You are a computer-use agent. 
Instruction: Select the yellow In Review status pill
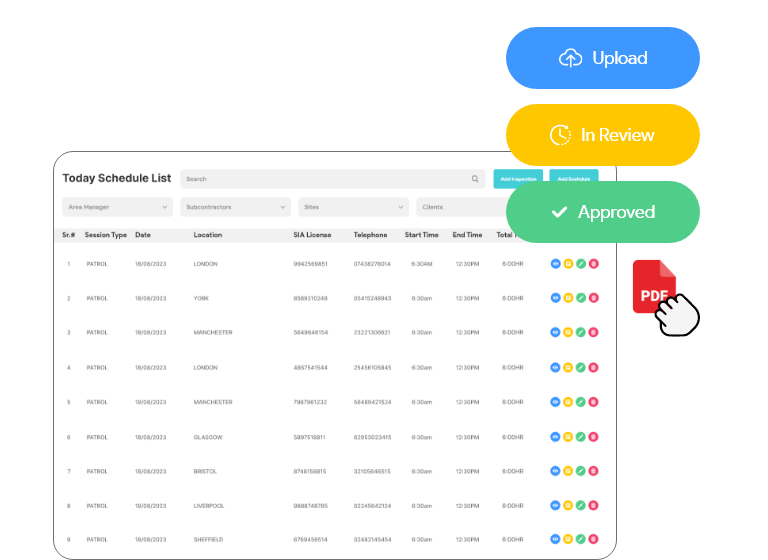(603, 135)
